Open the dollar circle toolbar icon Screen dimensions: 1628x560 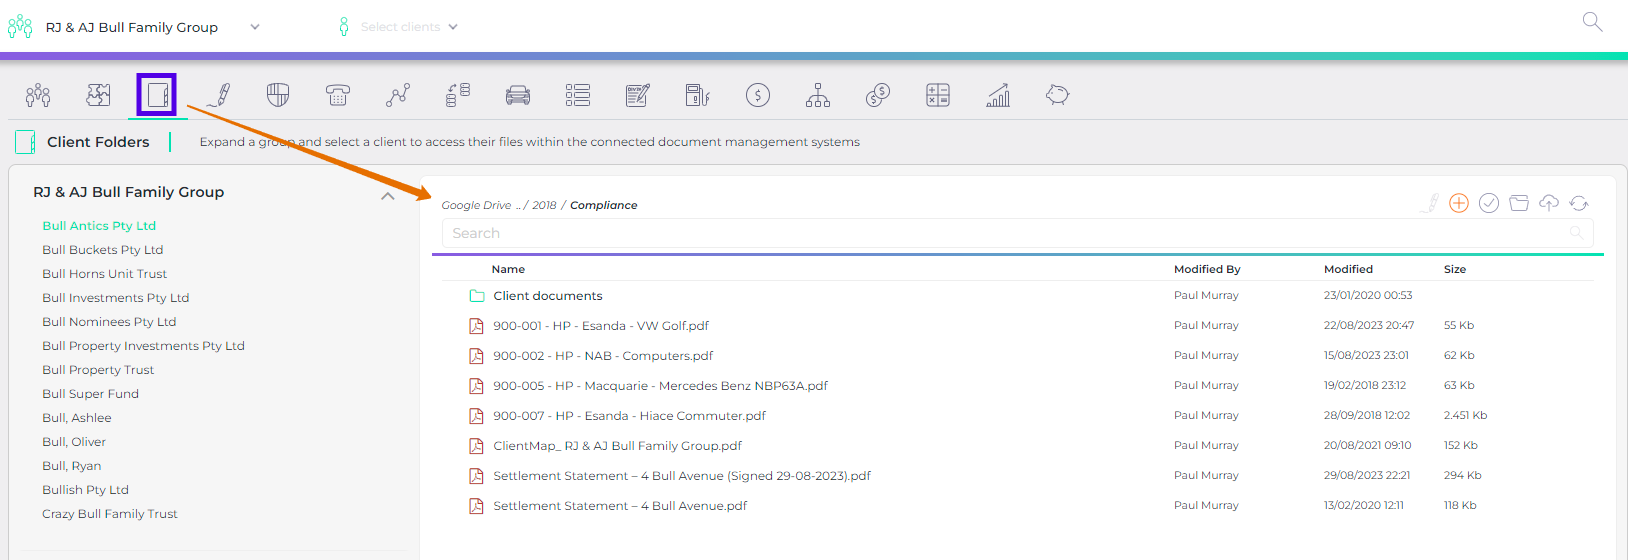pos(758,95)
